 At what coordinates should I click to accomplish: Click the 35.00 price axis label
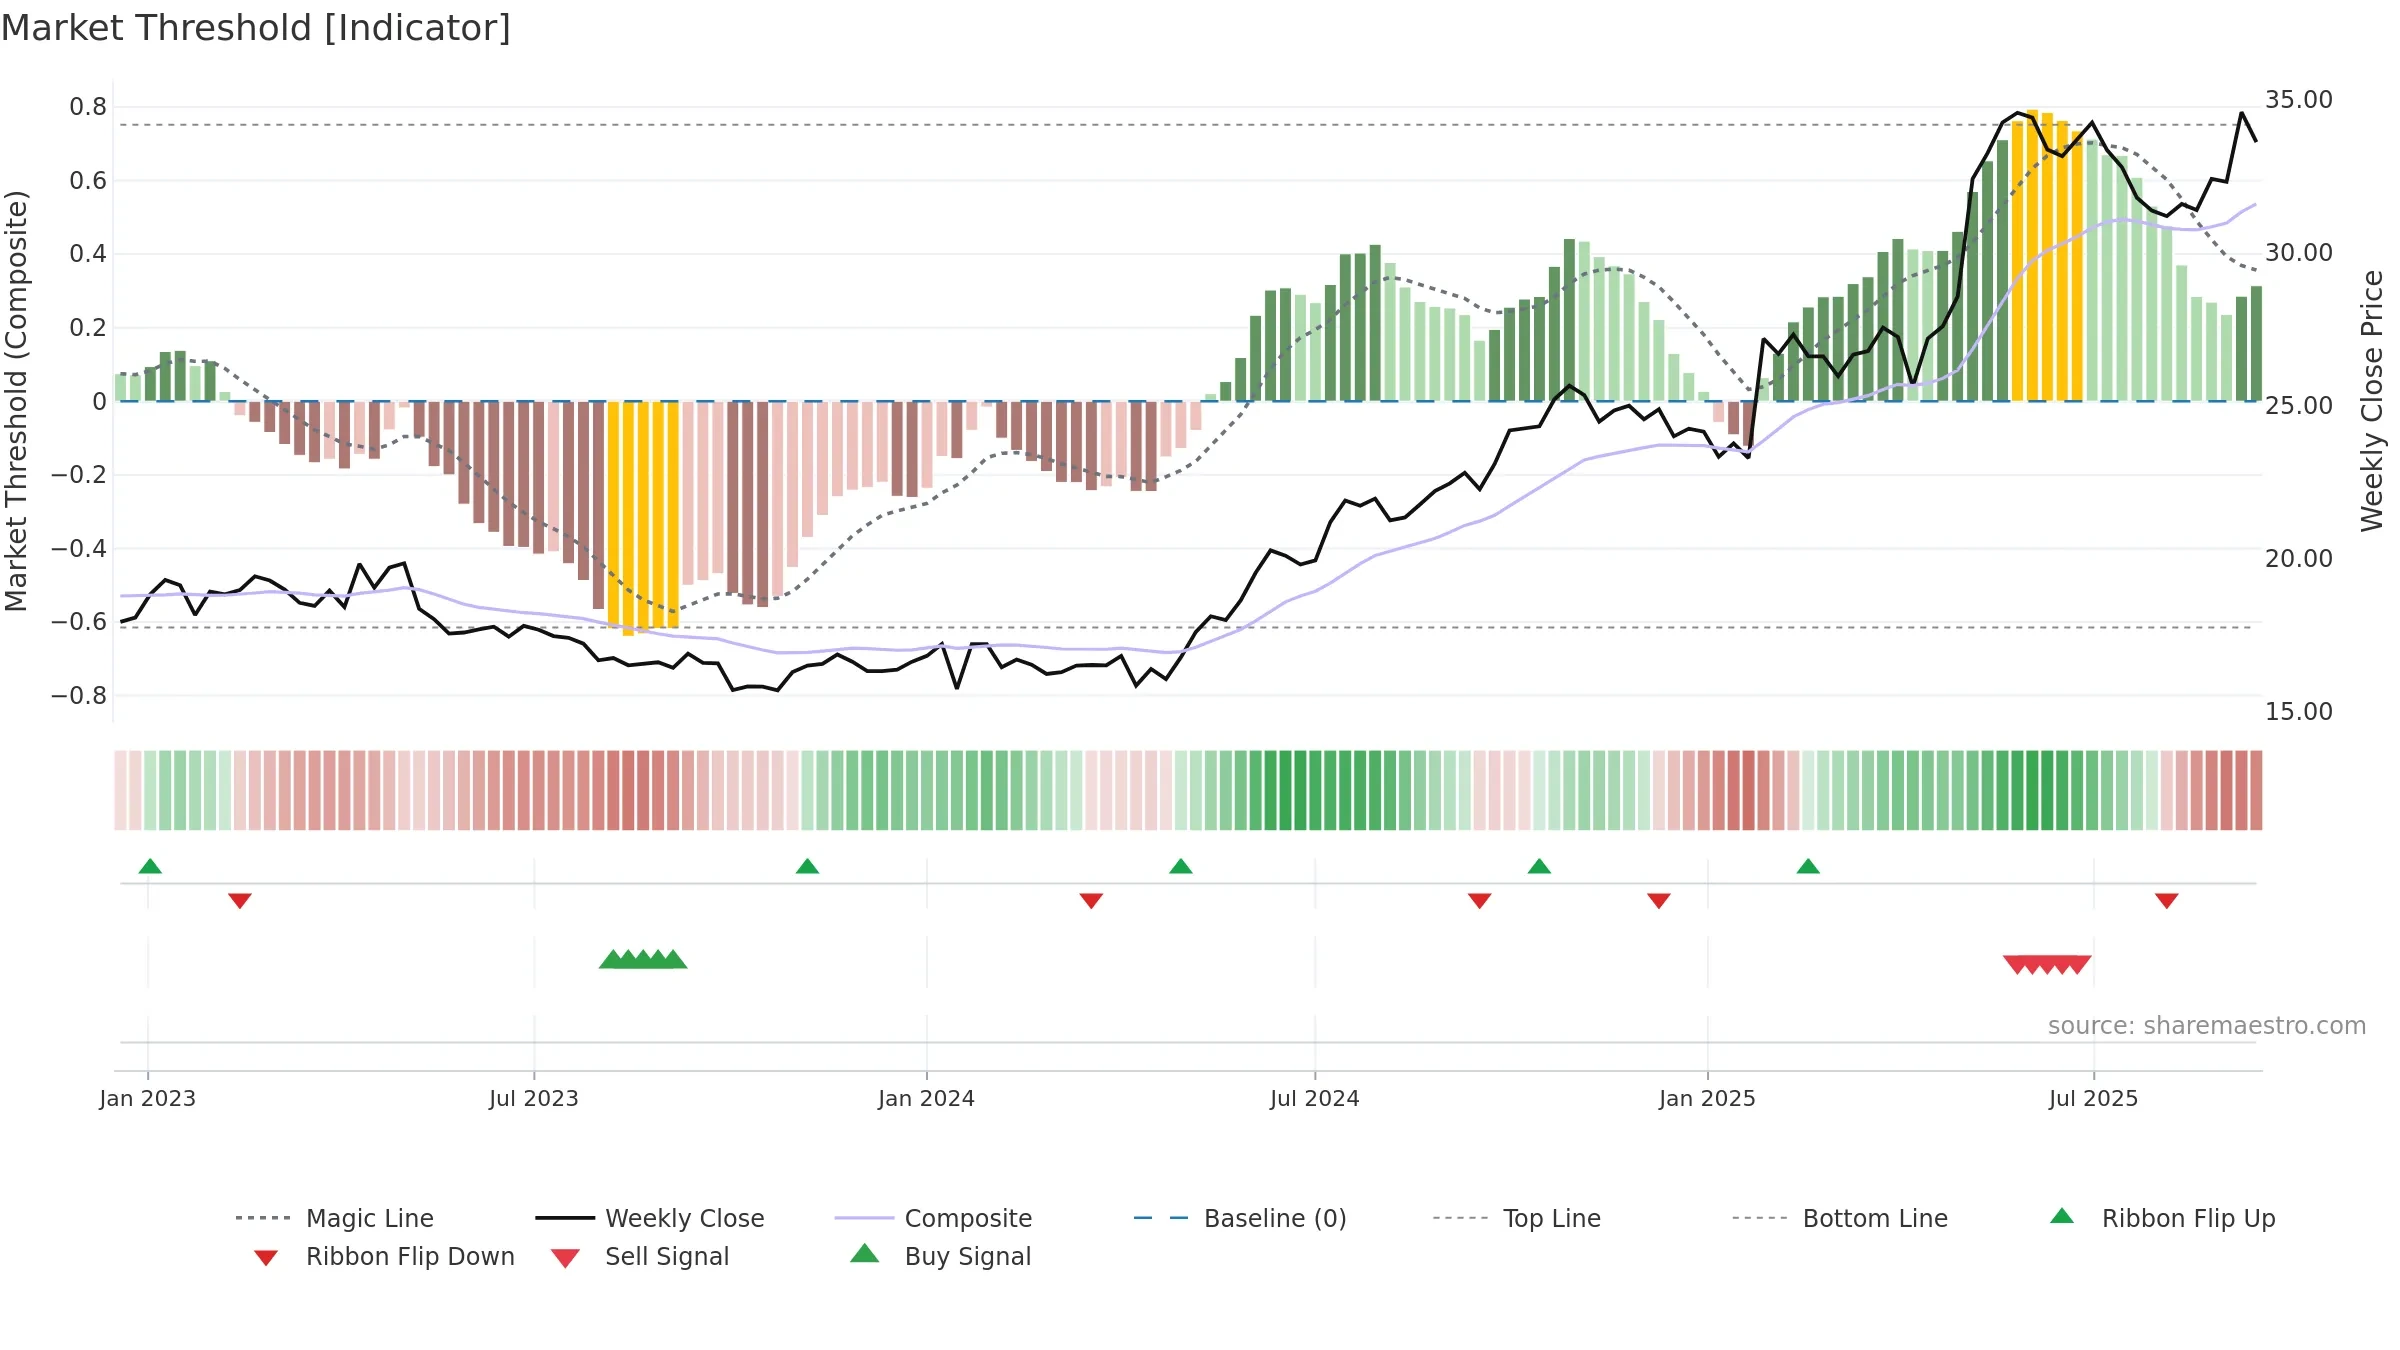tap(2299, 100)
